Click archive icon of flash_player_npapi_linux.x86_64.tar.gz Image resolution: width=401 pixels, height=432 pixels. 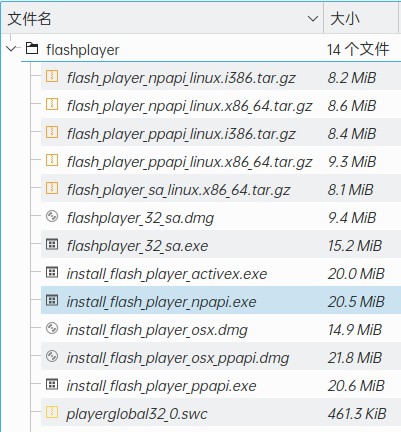pyautogui.click(x=52, y=105)
